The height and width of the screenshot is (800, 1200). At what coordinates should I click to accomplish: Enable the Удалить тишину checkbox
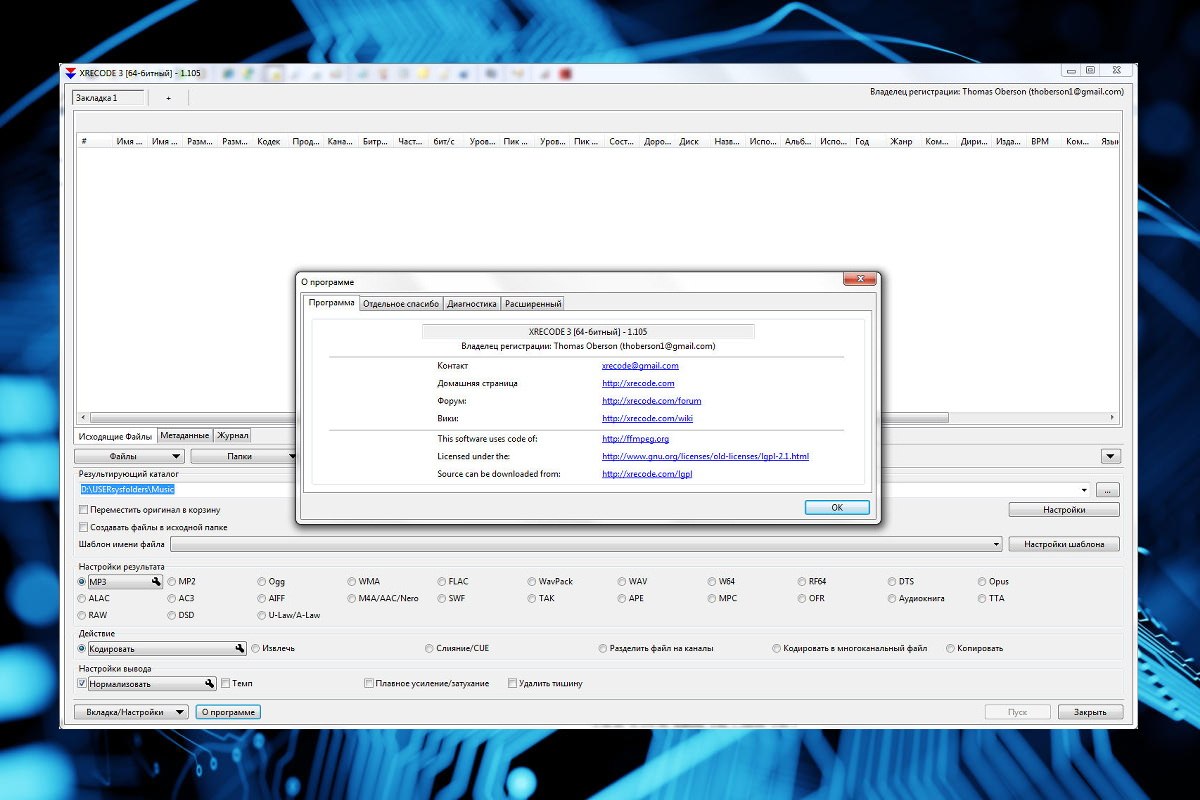coord(513,684)
